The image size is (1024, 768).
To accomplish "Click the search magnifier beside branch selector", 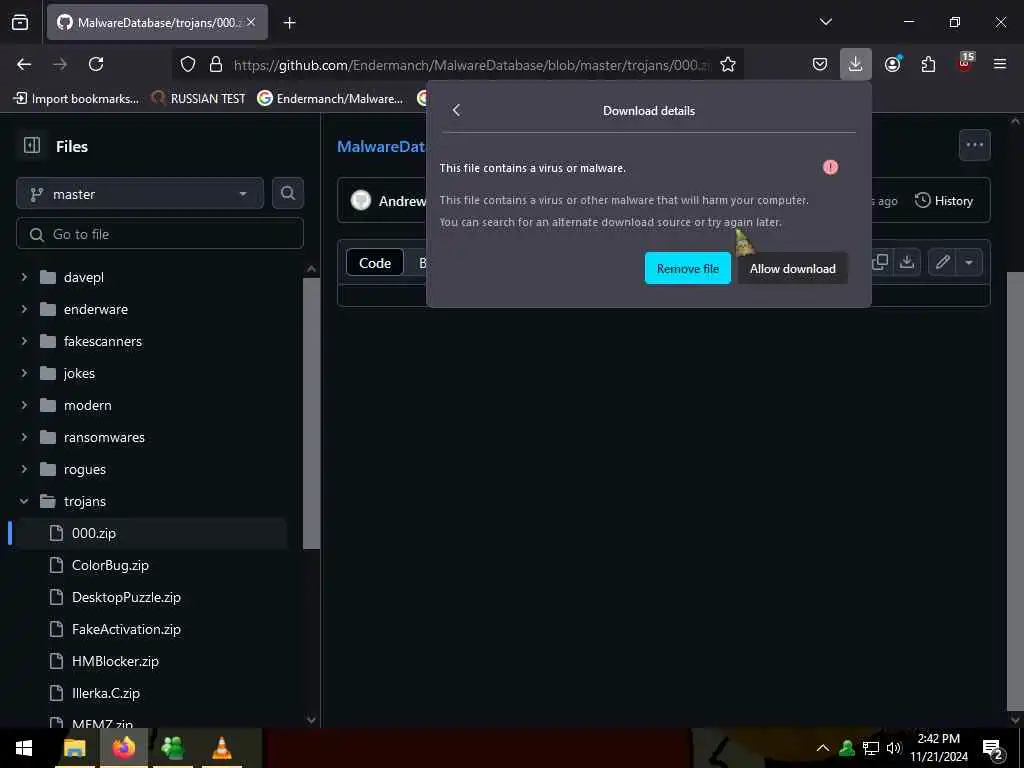I will click(288, 193).
